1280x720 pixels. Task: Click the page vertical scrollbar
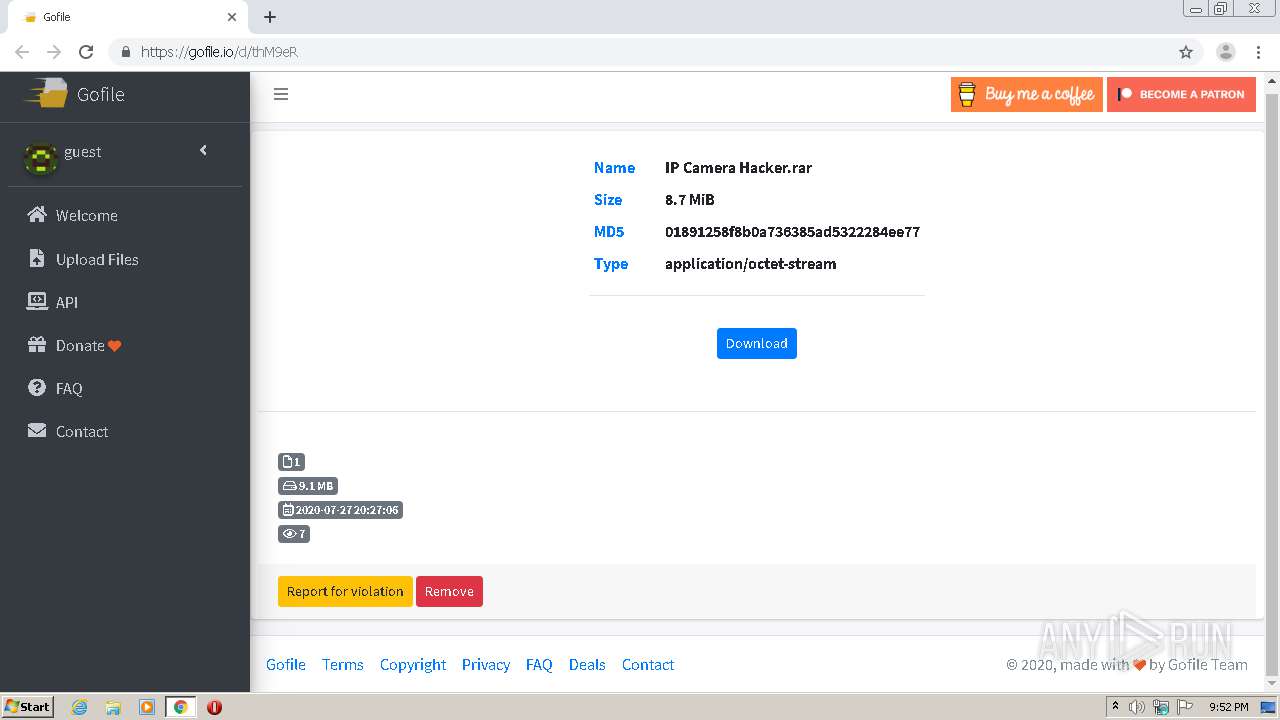tap(1272, 381)
